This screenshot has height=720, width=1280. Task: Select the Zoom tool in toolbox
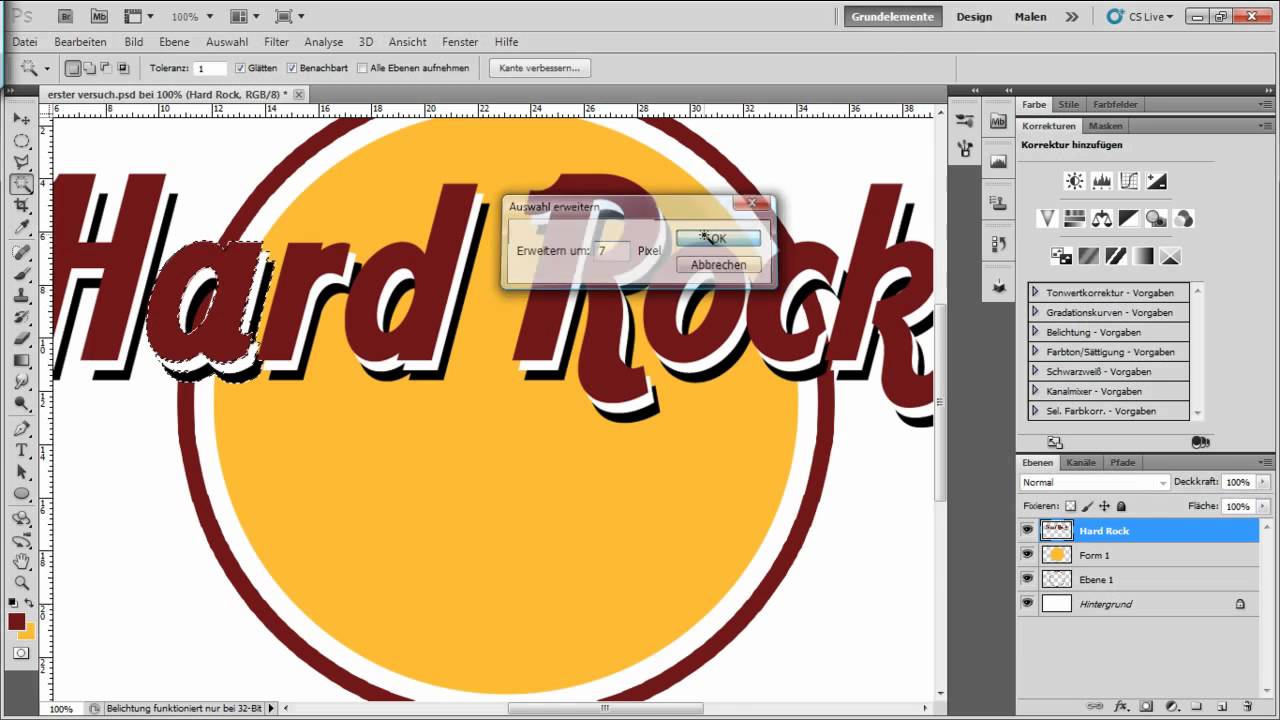point(21,584)
